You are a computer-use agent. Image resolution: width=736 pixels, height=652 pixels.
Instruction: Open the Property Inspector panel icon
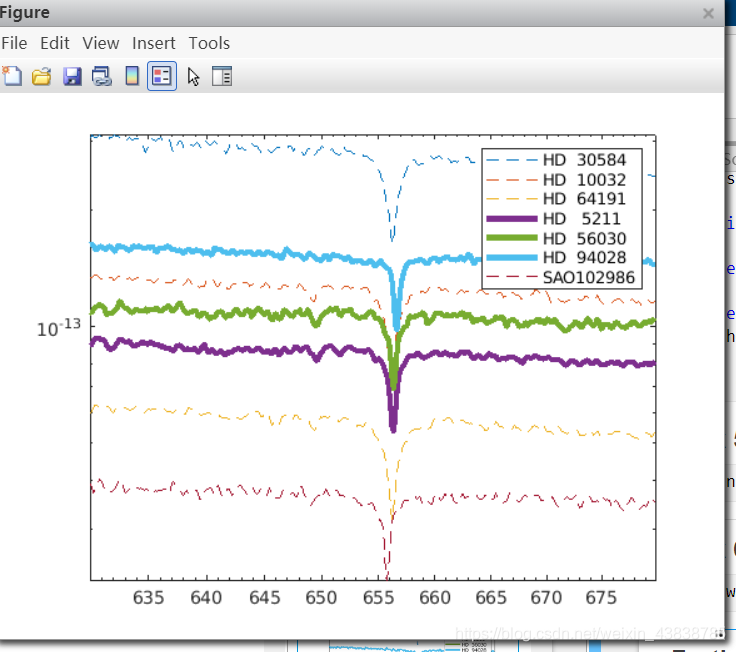click(x=222, y=76)
